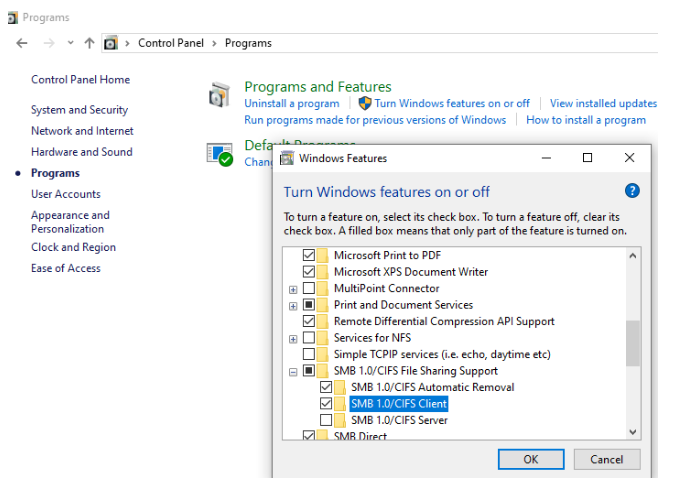Click the Windows Features dialog title icon
The height and width of the screenshot is (500, 676).
287,158
